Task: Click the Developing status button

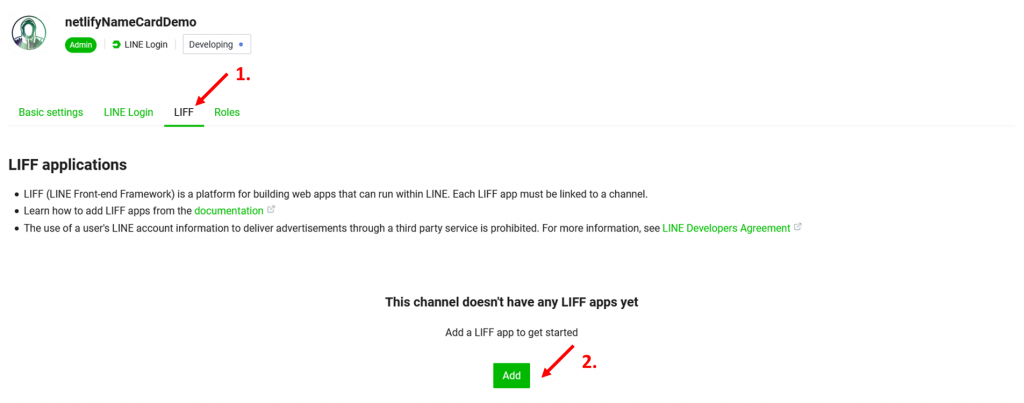Action: 217,44
